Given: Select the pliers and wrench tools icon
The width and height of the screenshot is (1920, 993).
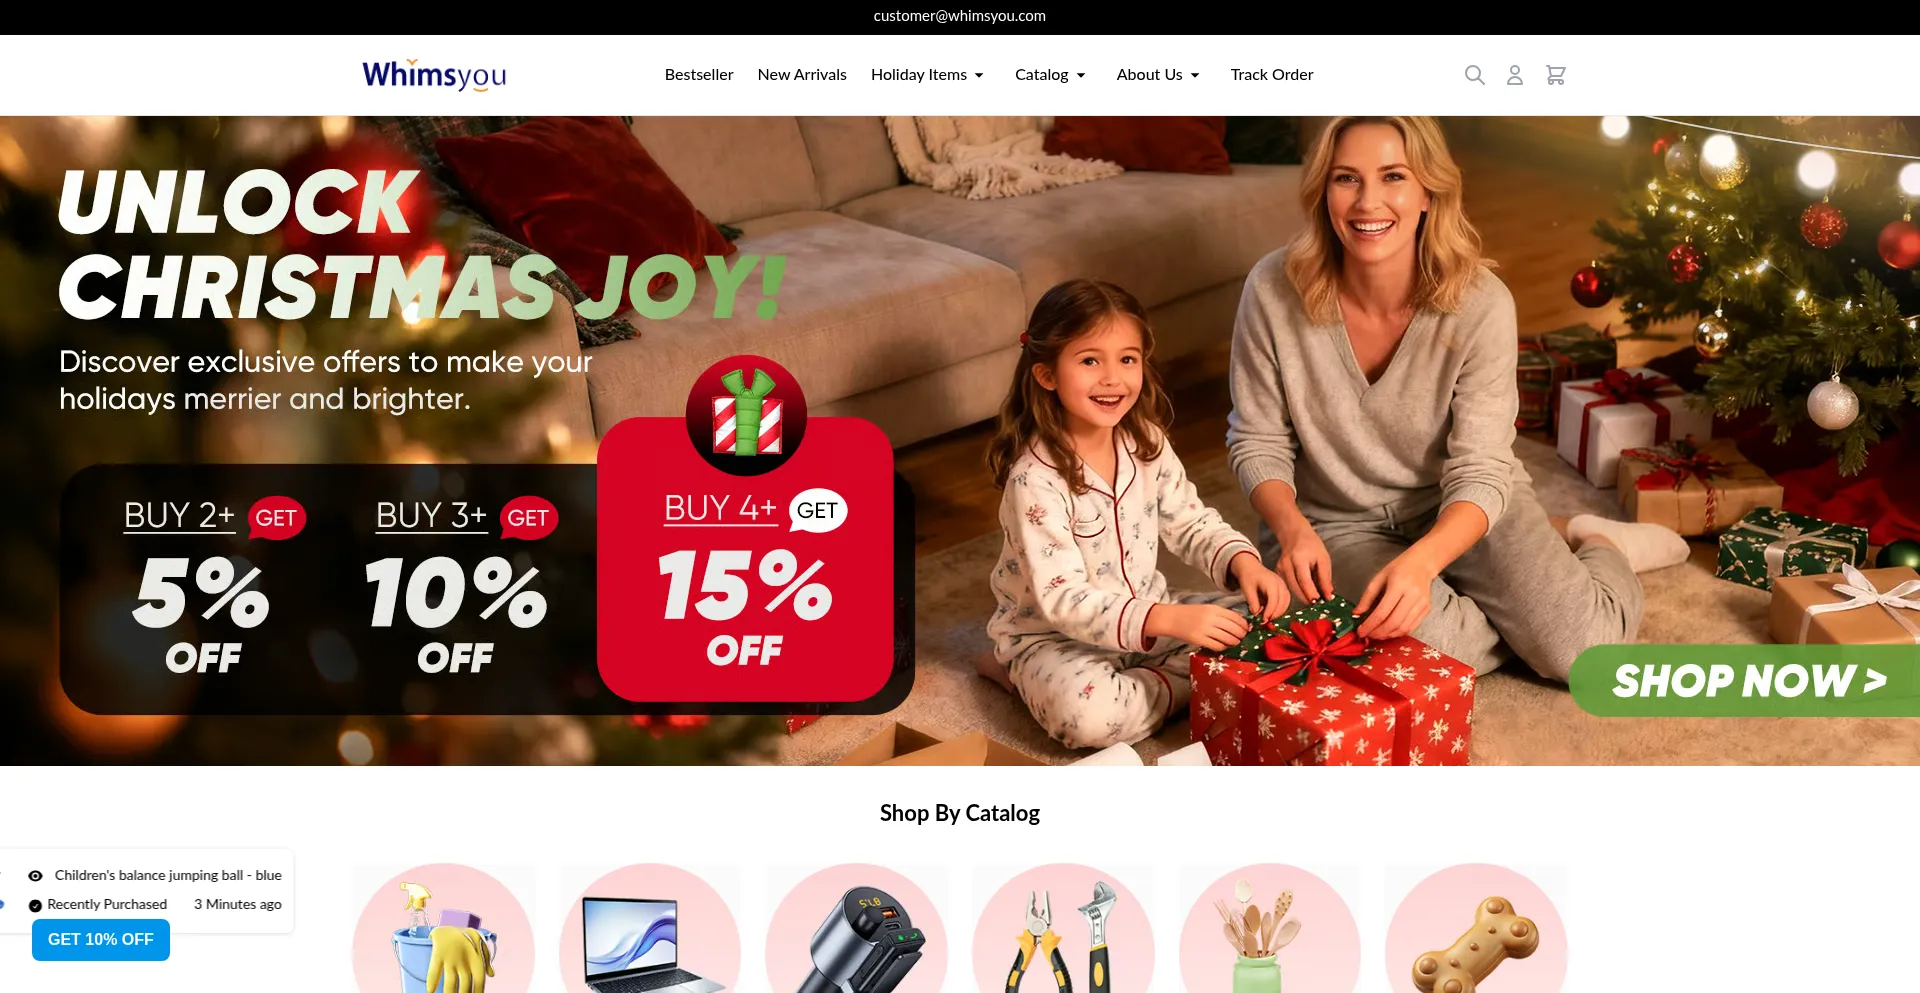Looking at the screenshot, I should pyautogui.click(x=1063, y=929).
